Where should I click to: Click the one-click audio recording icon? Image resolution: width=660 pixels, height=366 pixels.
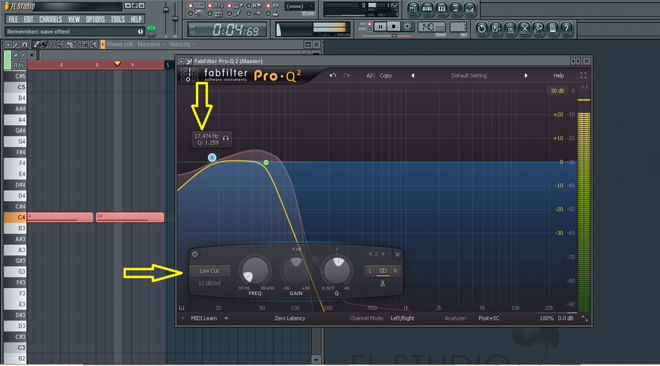click(x=524, y=28)
